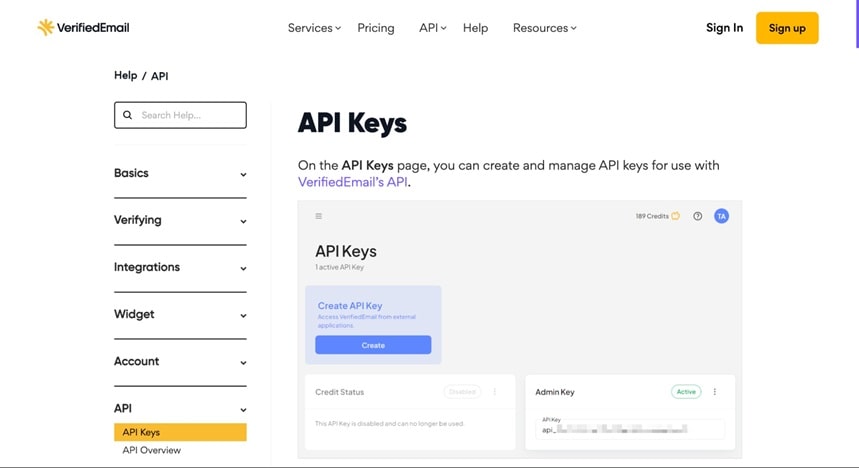Select API Keys in the sidebar
This screenshot has height=468, width=859.
pos(141,432)
